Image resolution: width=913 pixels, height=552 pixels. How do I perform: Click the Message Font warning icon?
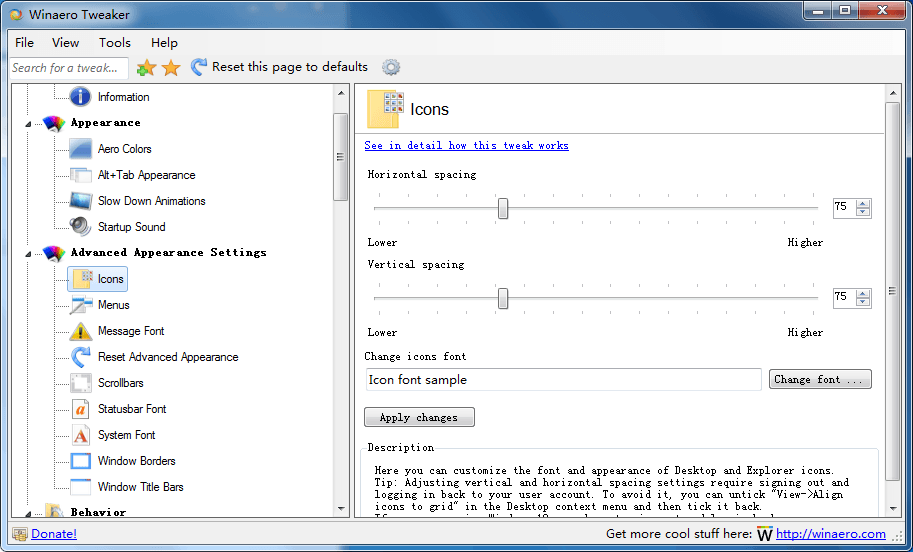[x=80, y=331]
